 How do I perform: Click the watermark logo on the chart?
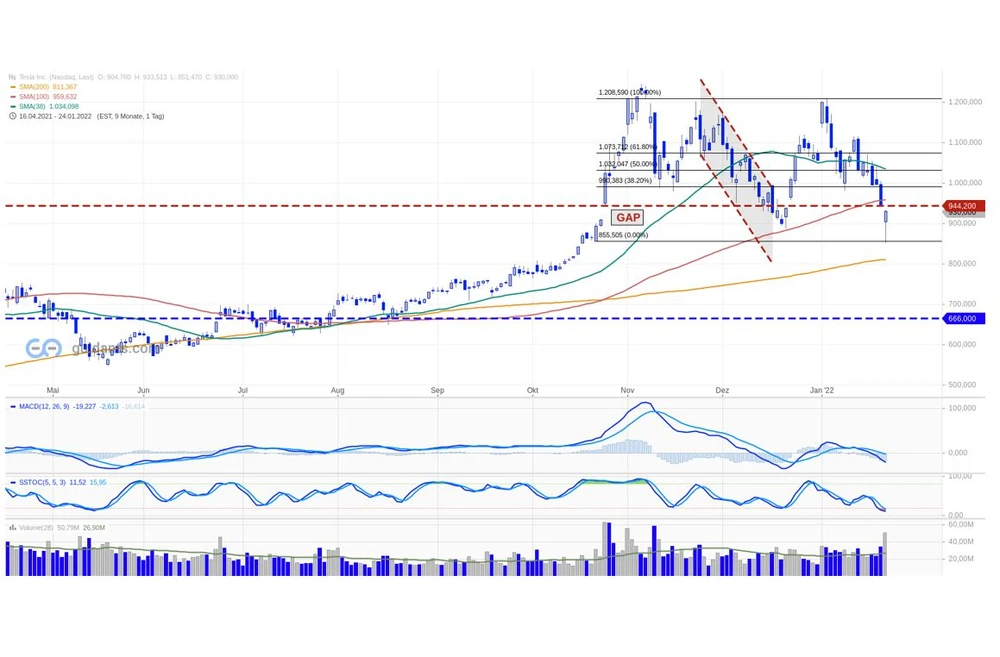(42, 348)
